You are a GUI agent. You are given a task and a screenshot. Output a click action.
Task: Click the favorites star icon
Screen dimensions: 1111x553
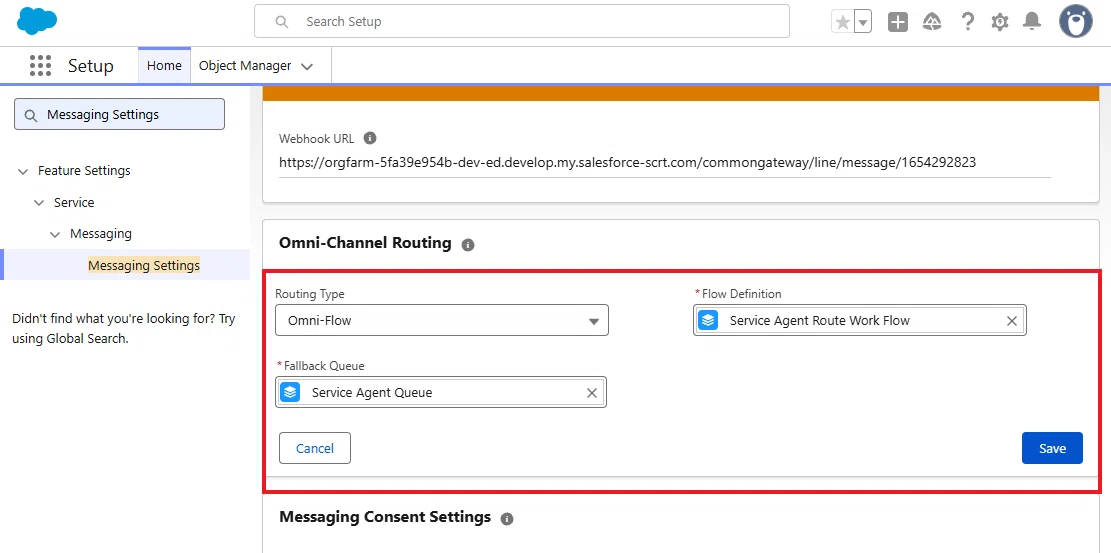click(x=842, y=22)
